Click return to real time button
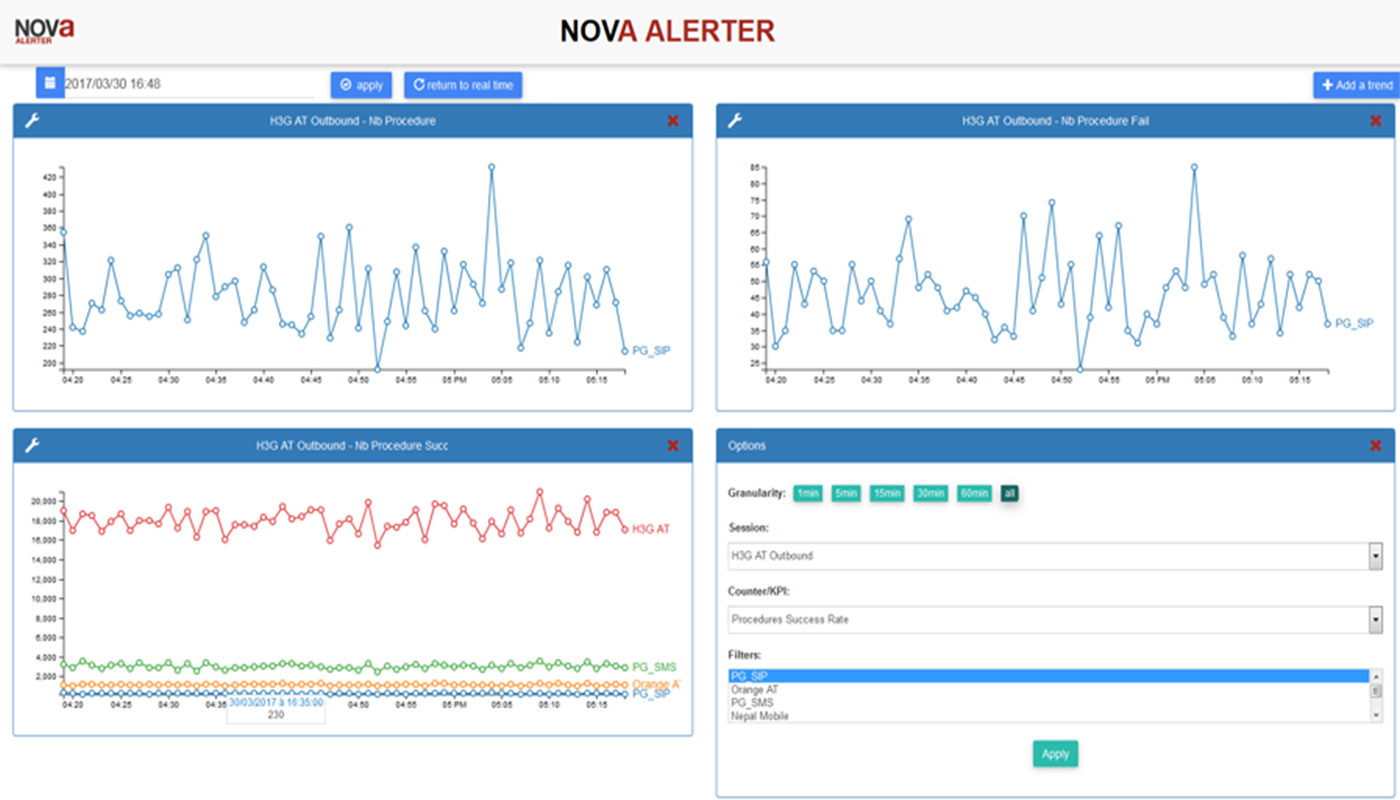Screen dimensions: 1400x800 [463, 85]
